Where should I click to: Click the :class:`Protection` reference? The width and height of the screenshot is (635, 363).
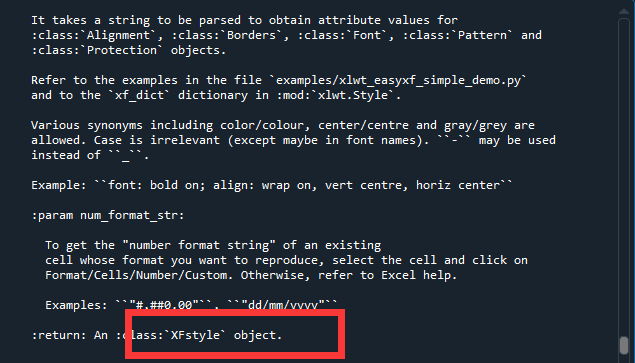(x=97, y=51)
